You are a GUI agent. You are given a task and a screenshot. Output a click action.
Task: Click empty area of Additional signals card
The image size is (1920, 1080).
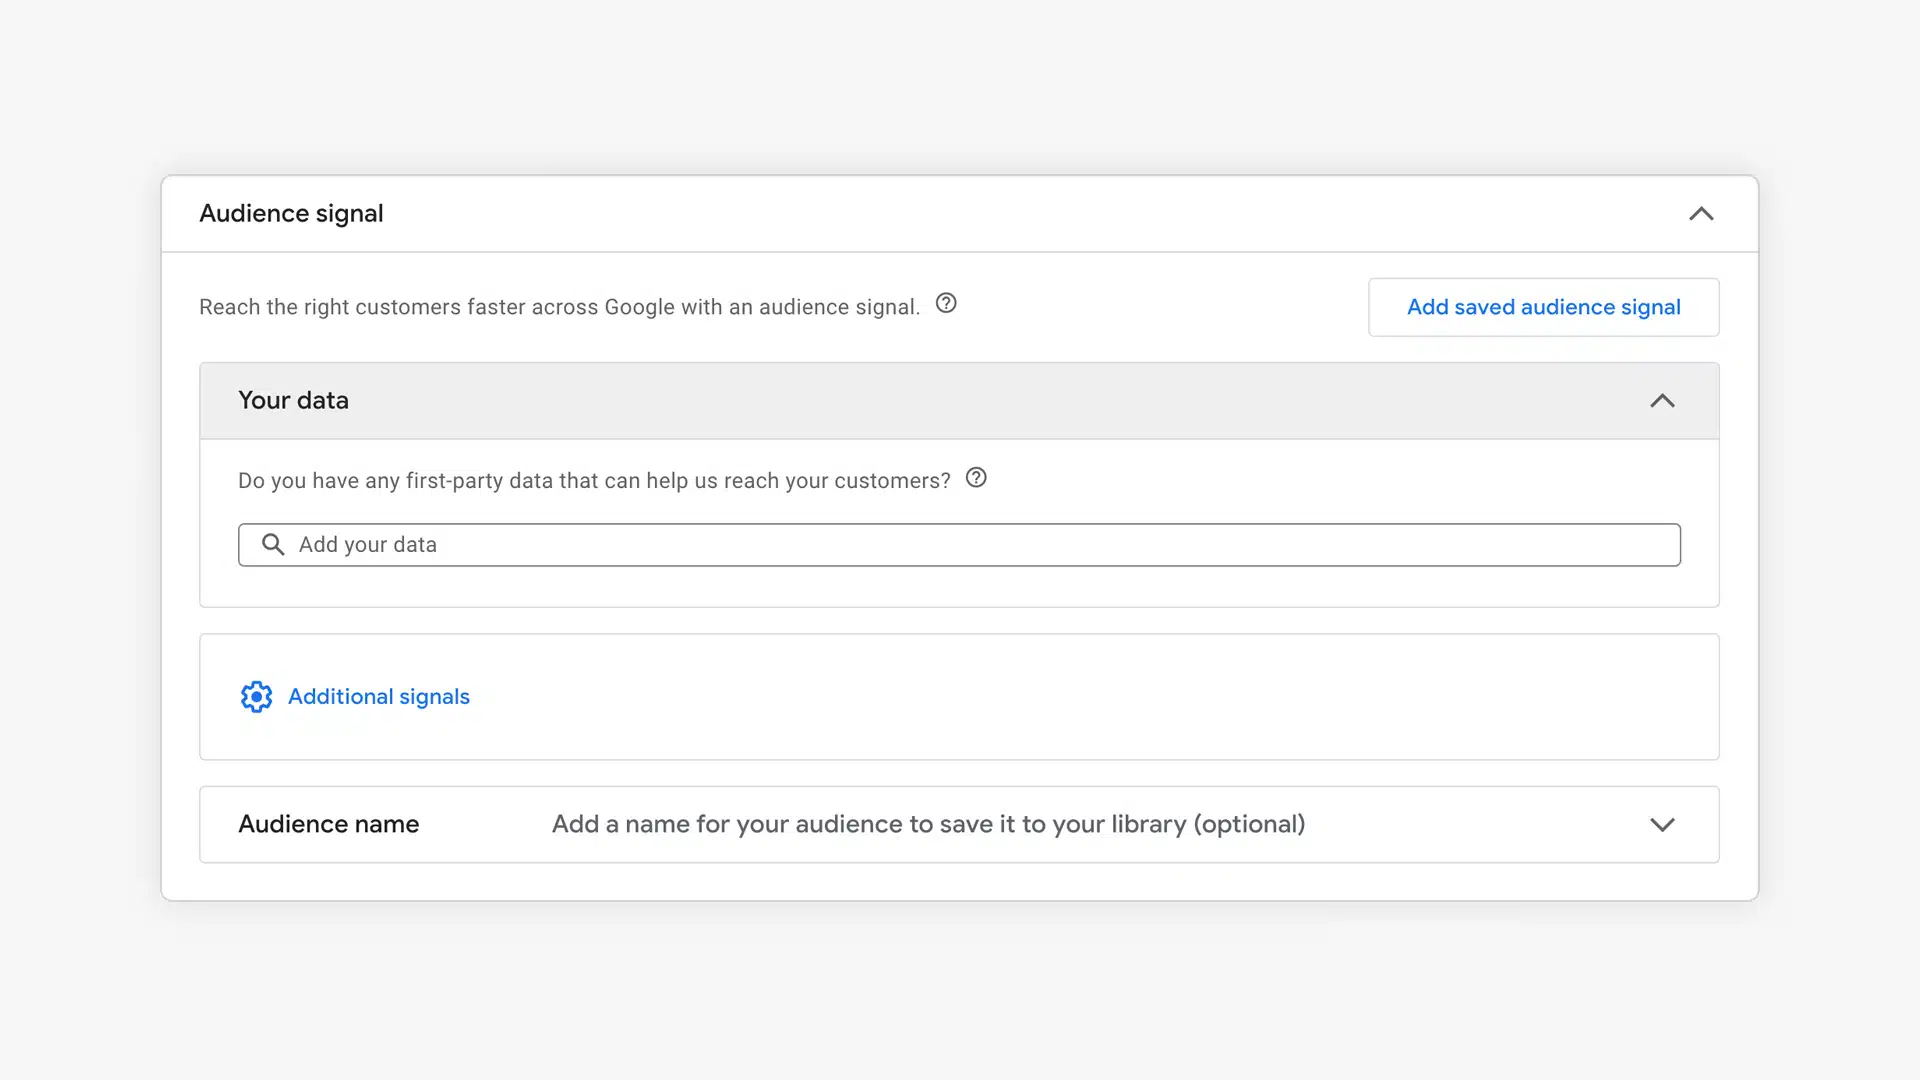pyautogui.click(x=1100, y=697)
